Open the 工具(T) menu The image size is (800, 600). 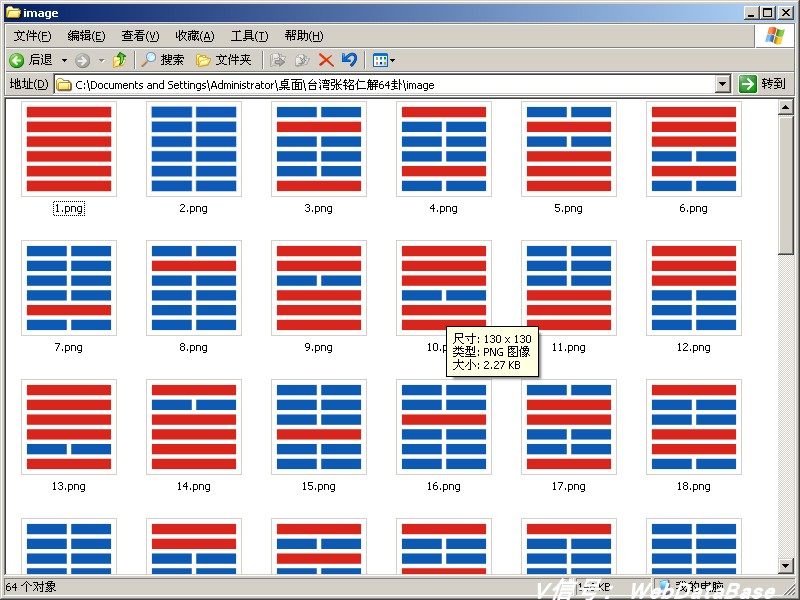[x=249, y=36]
